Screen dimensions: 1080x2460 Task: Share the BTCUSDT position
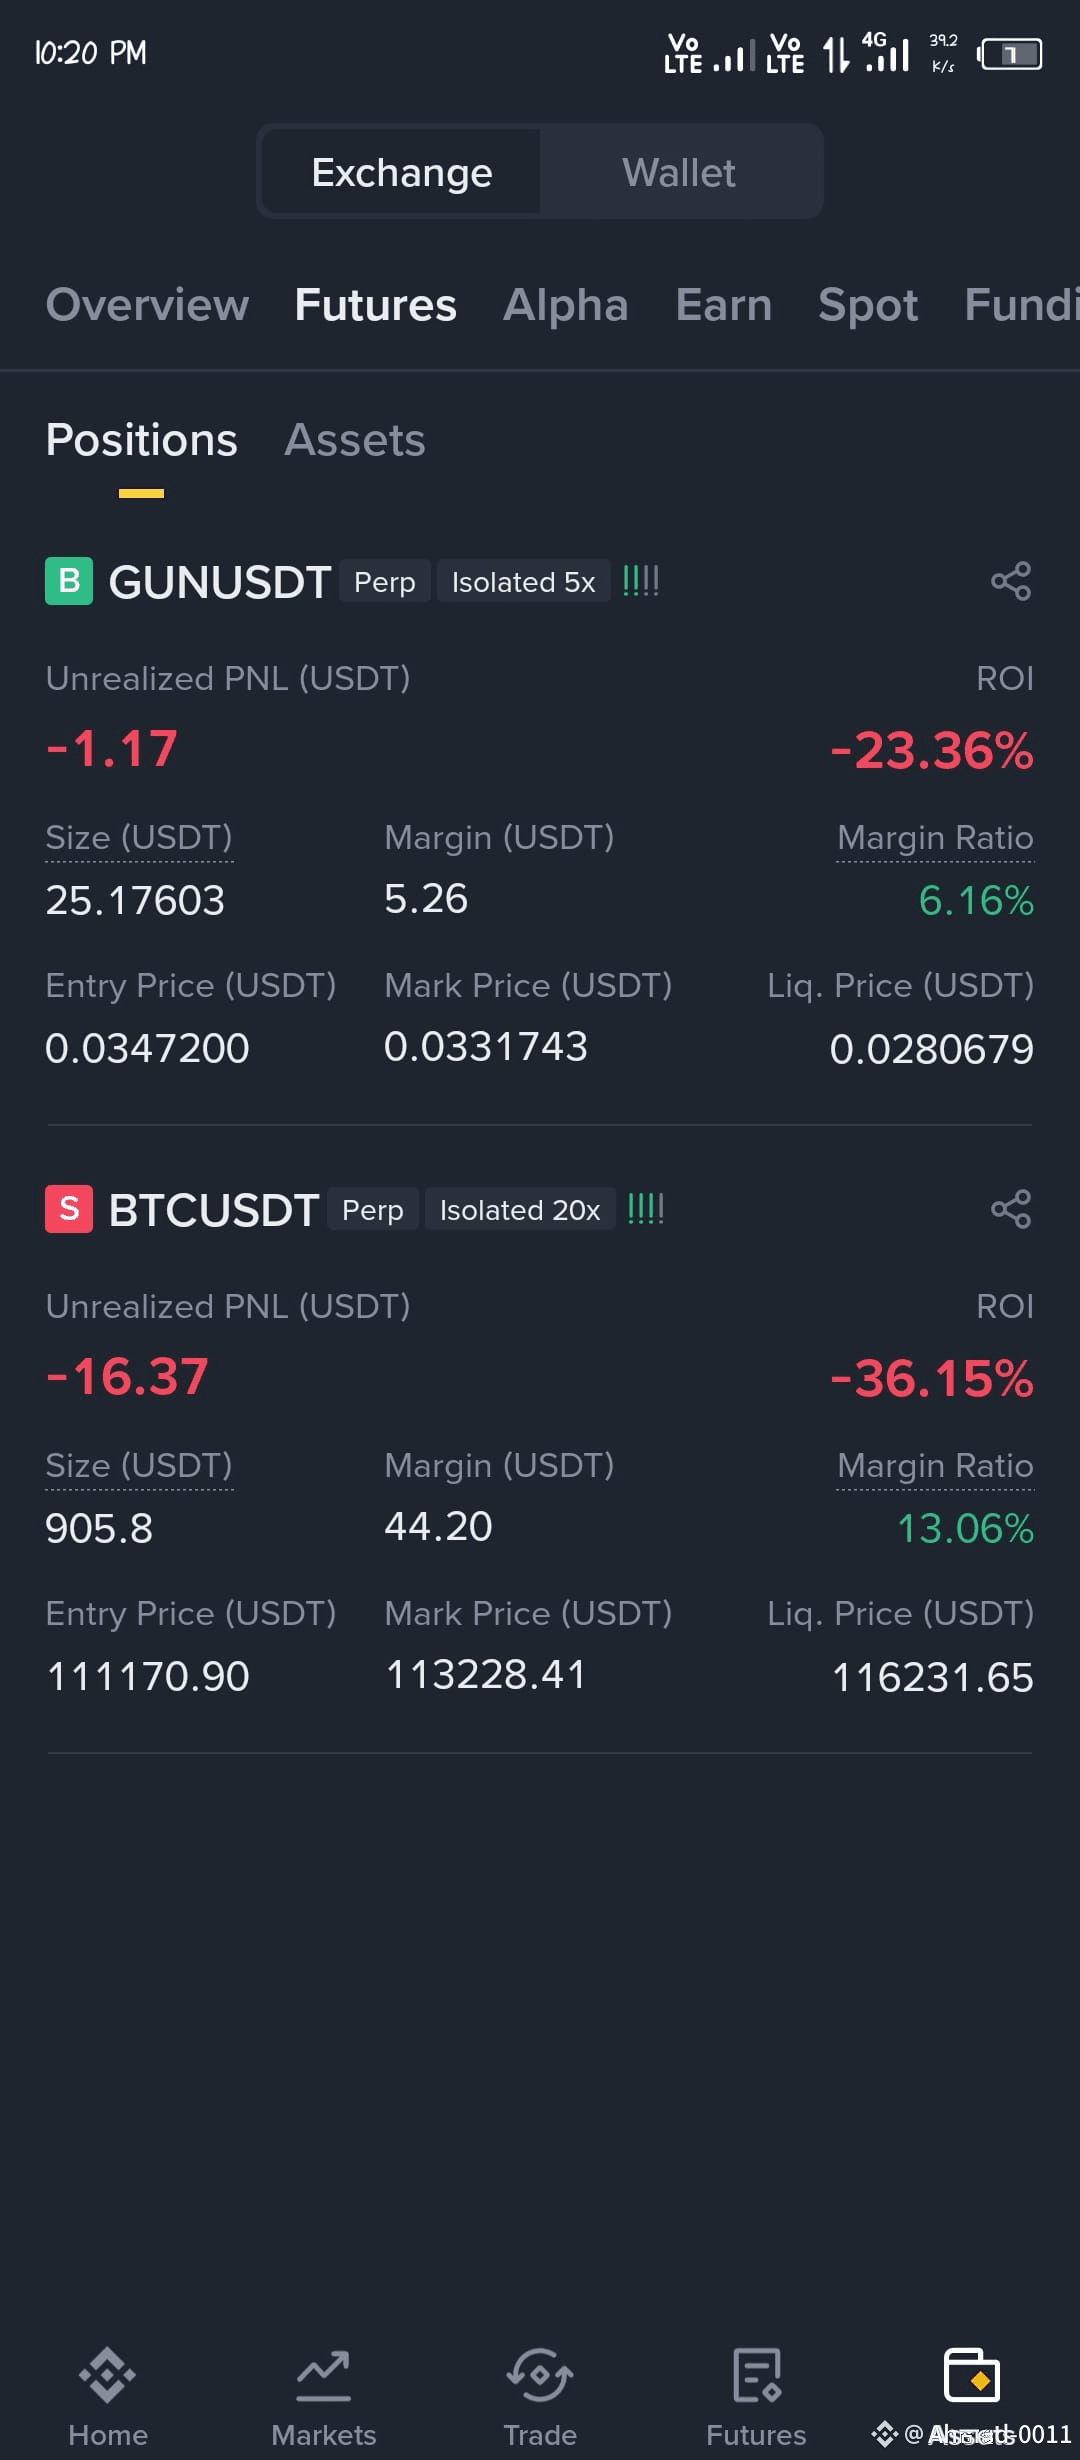[x=1011, y=1209]
